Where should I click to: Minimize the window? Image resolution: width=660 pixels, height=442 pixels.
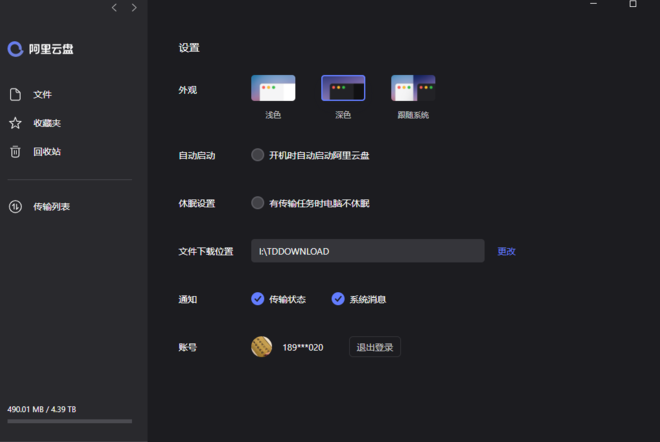point(593,3)
